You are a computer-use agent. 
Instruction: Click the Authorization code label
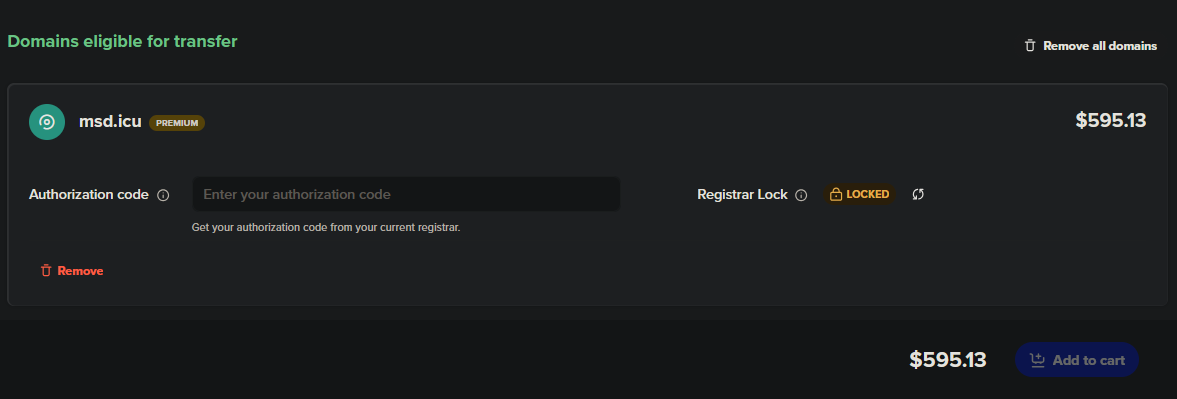pyautogui.click(x=89, y=194)
